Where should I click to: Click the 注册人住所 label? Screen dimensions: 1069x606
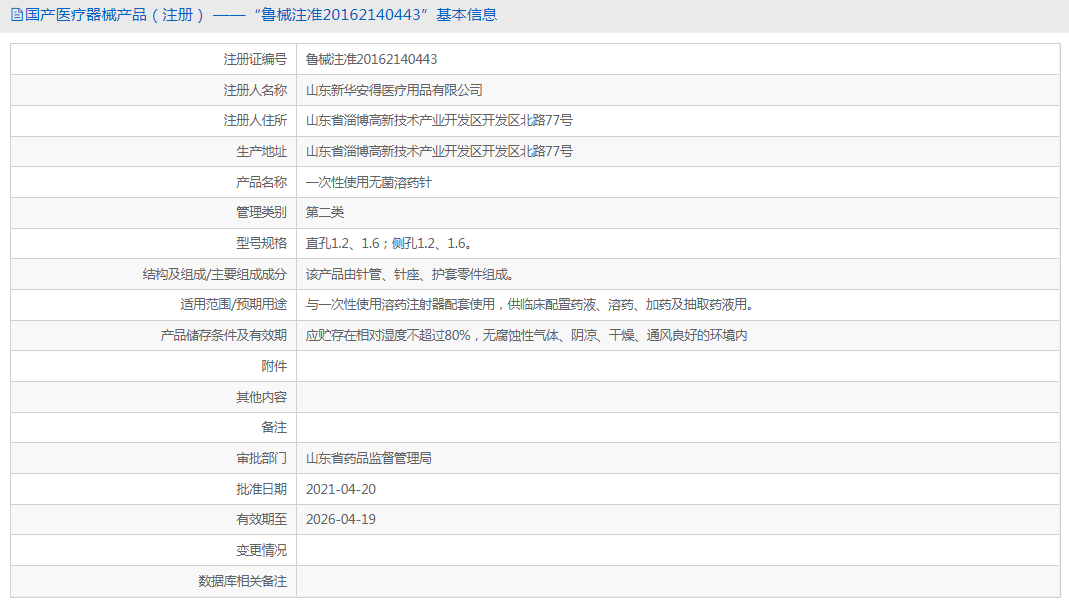[x=255, y=121]
